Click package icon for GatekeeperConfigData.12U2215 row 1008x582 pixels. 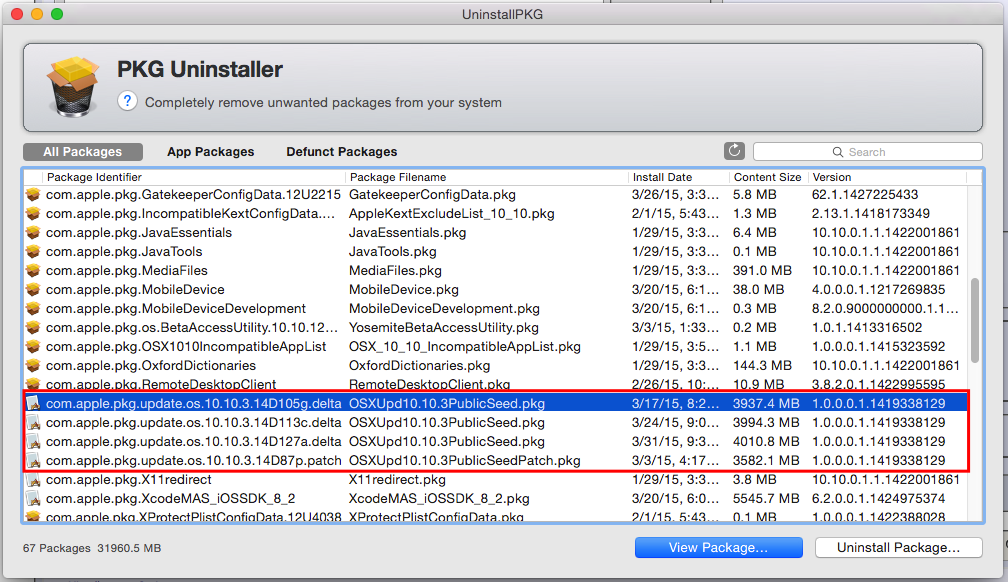click(x=33, y=194)
